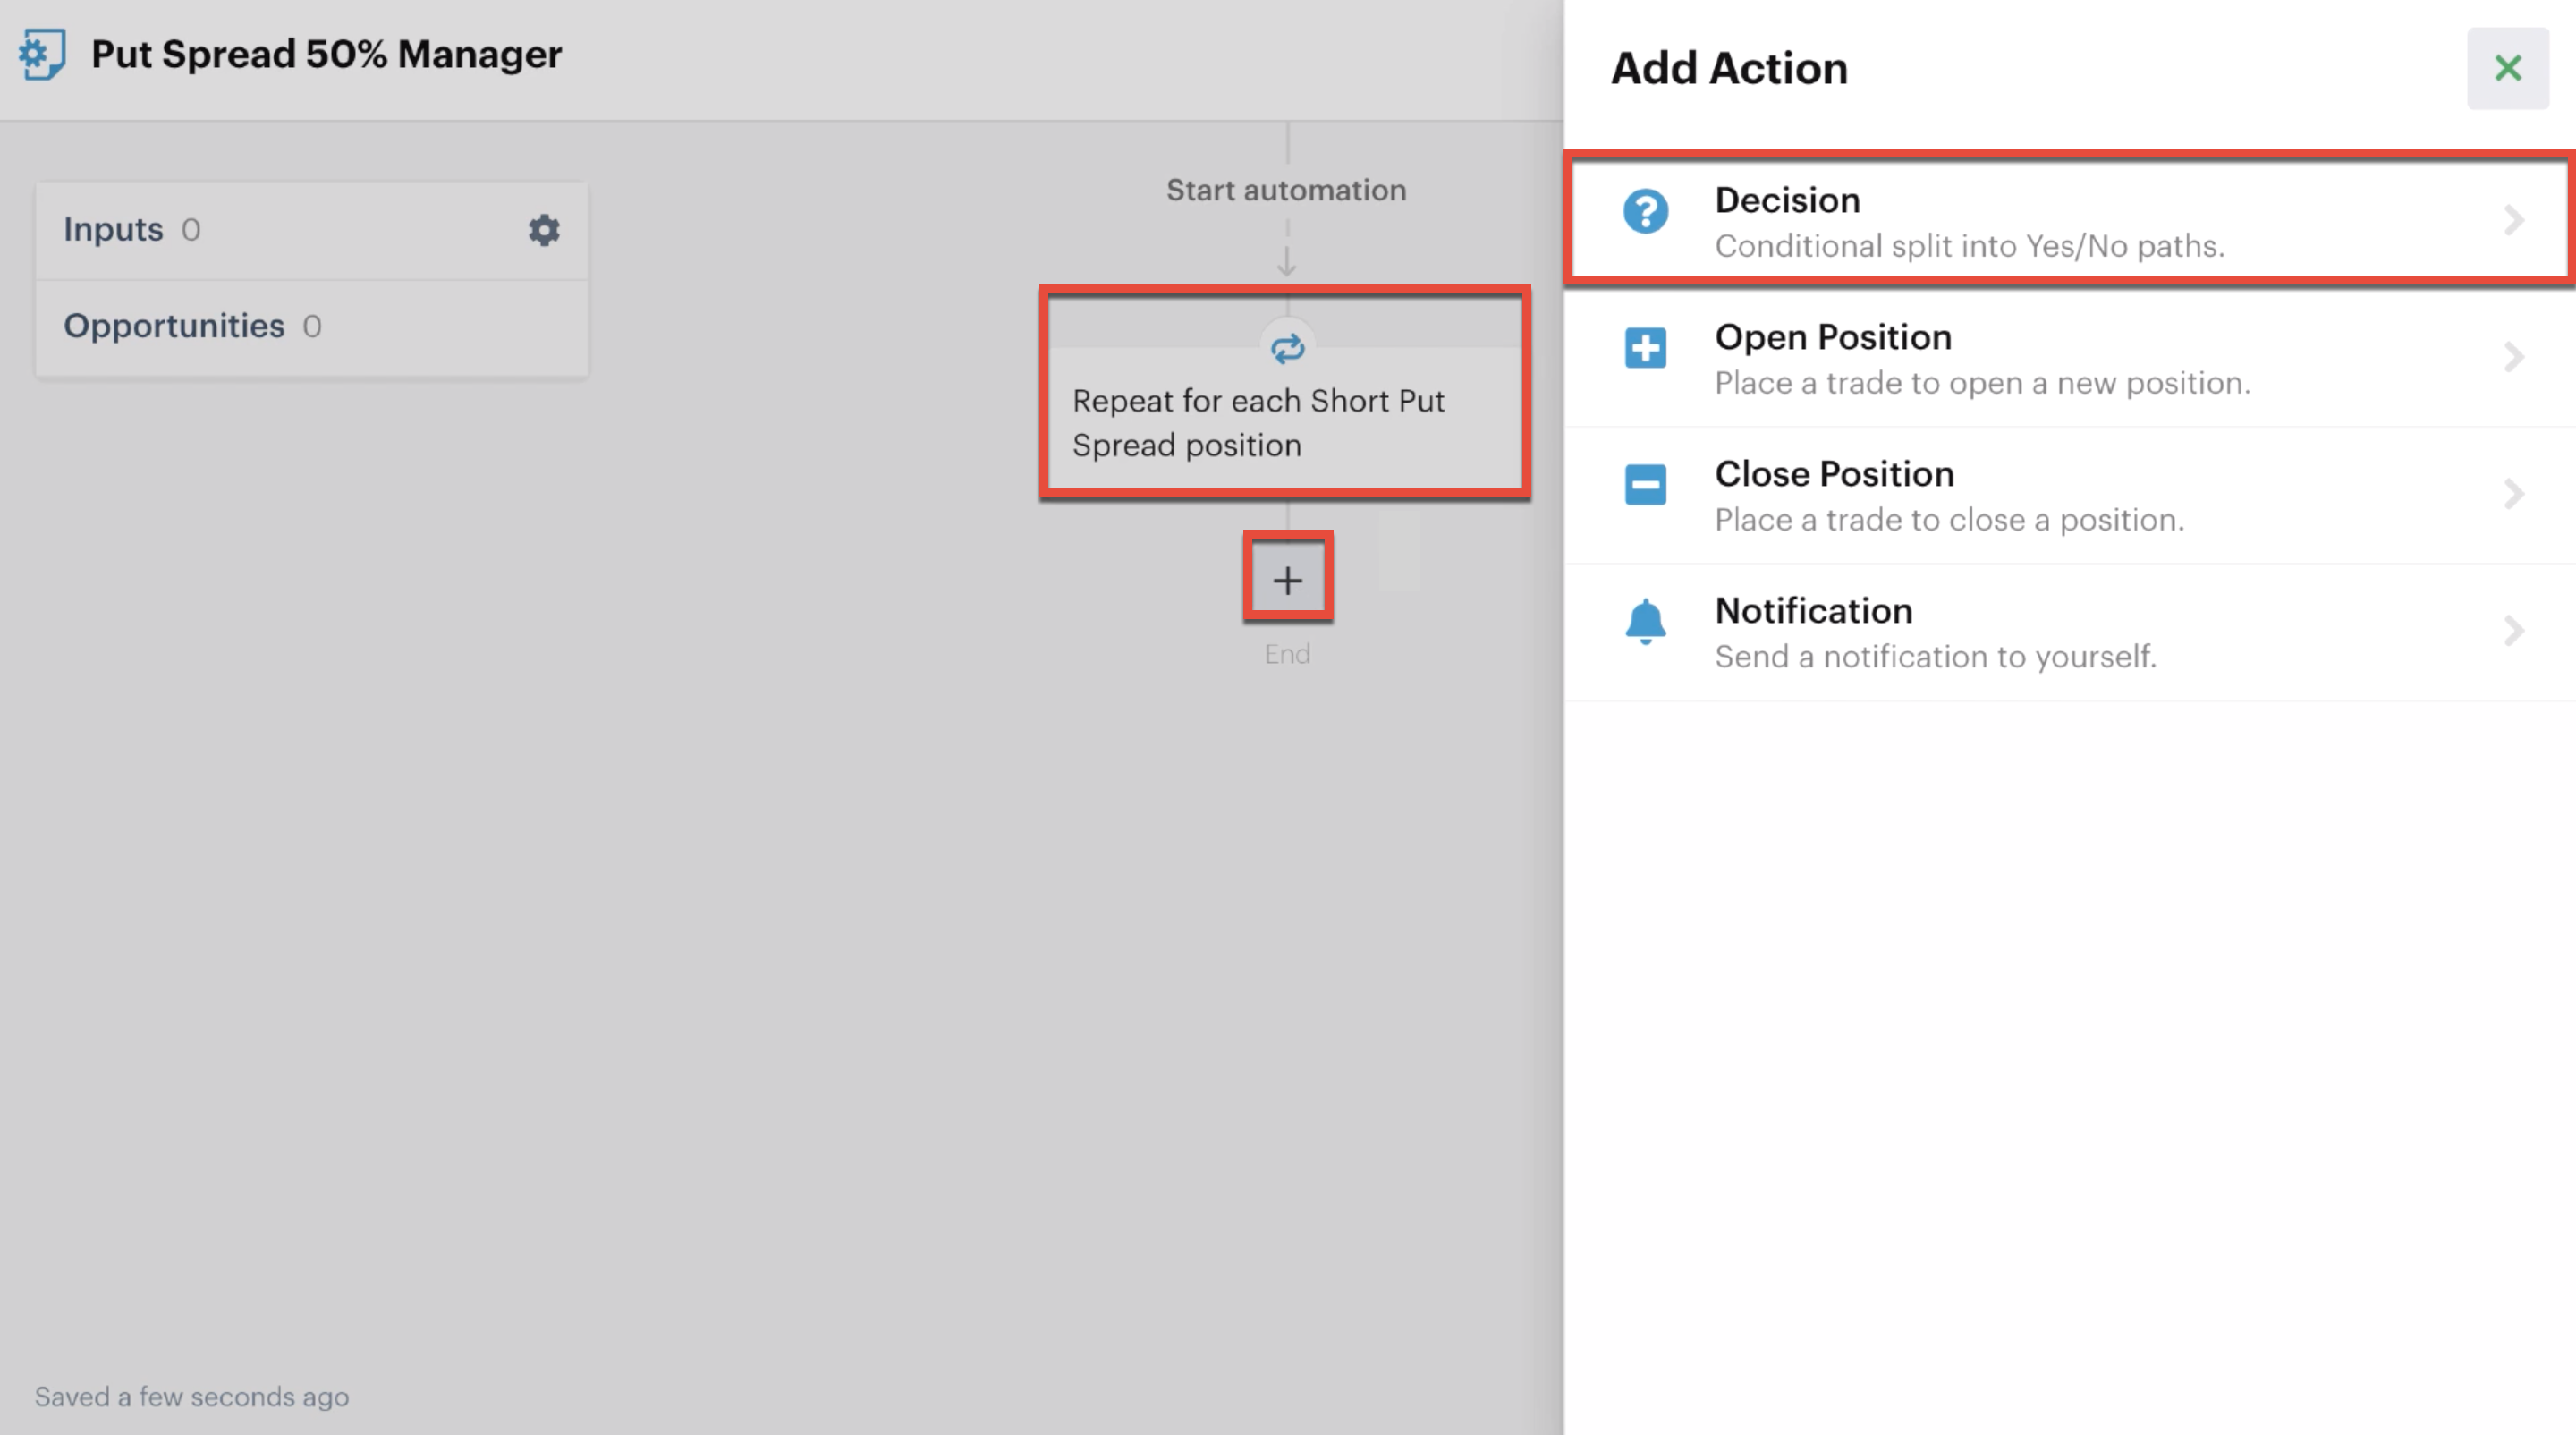This screenshot has width=2576, height=1435.
Task: Click 'Place a trade to close a position.' text
Action: tap(1949, 520)
